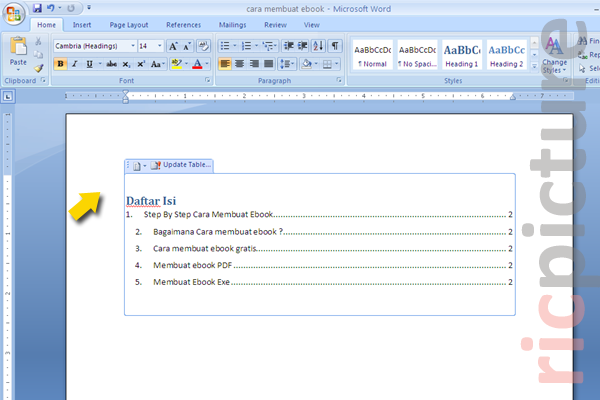This screenshot has width=600, height=400.
Task: Switch to the References tab
Action: (x=183, y=25)
